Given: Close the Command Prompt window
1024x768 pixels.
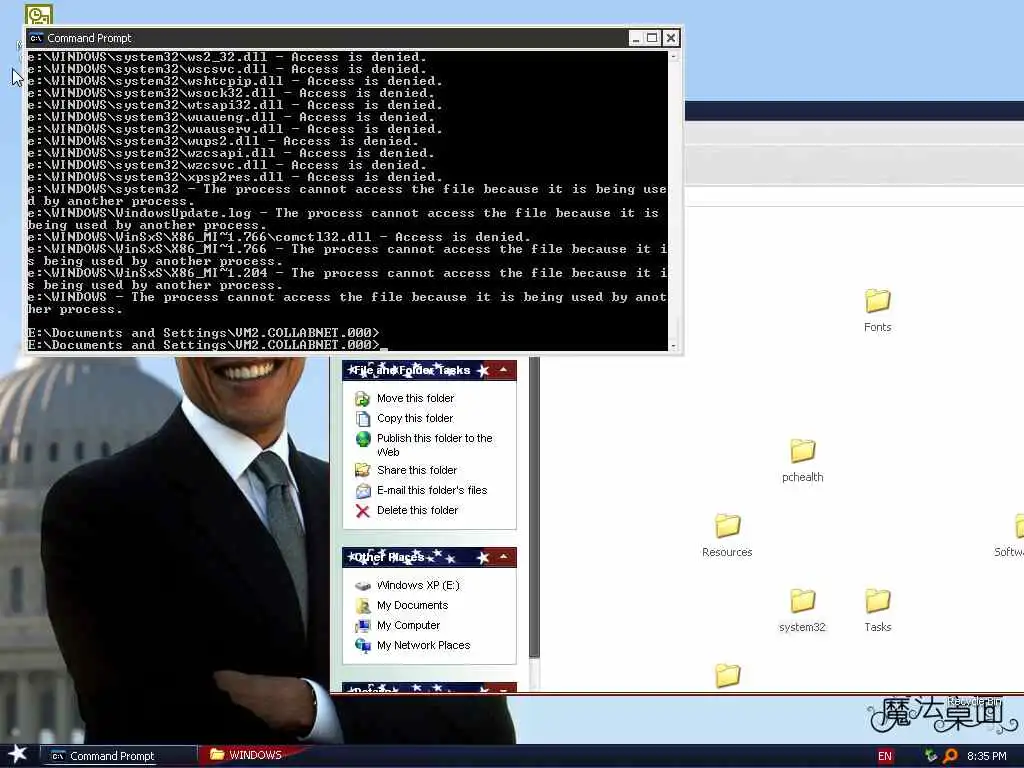Looking at the screenshot, I should [x=671, y=38].
